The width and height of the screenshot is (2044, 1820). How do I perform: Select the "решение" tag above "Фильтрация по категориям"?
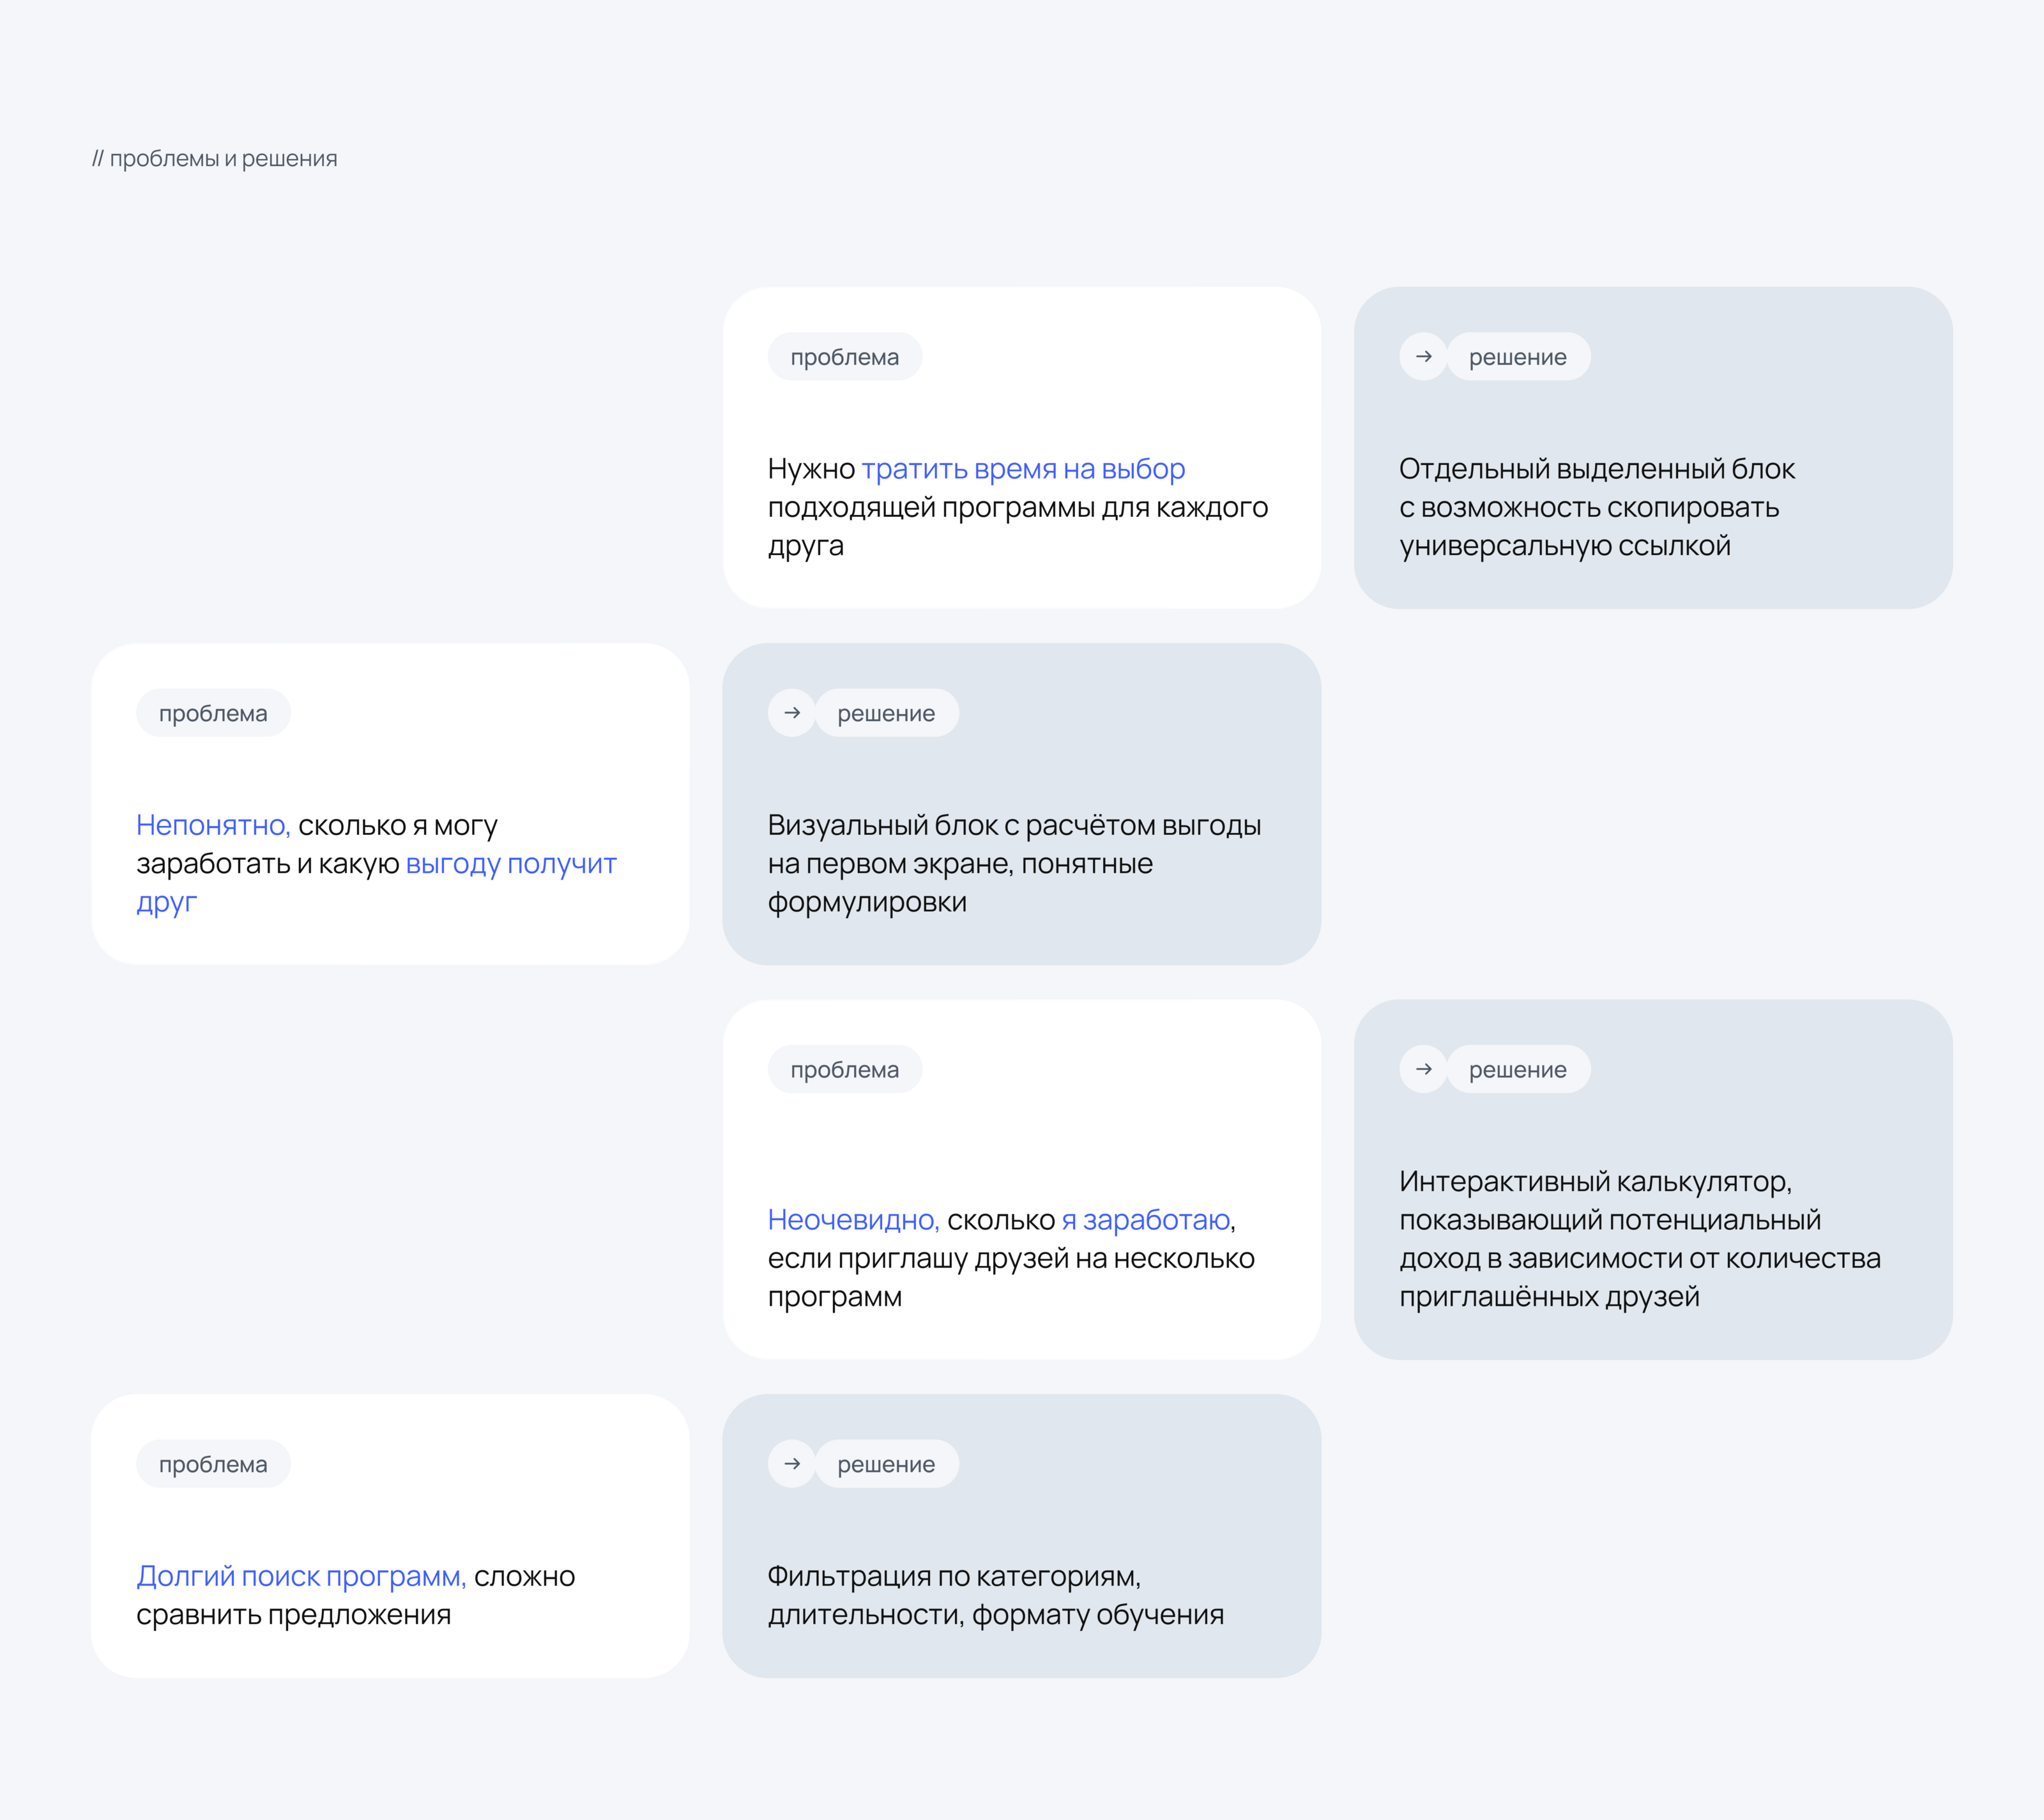tap(886, 1464)
